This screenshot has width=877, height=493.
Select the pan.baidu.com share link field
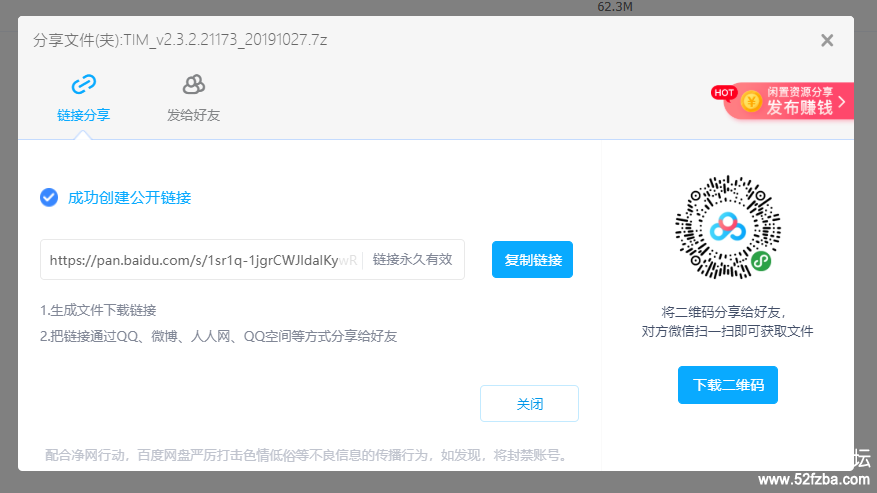tap(252, 260)
